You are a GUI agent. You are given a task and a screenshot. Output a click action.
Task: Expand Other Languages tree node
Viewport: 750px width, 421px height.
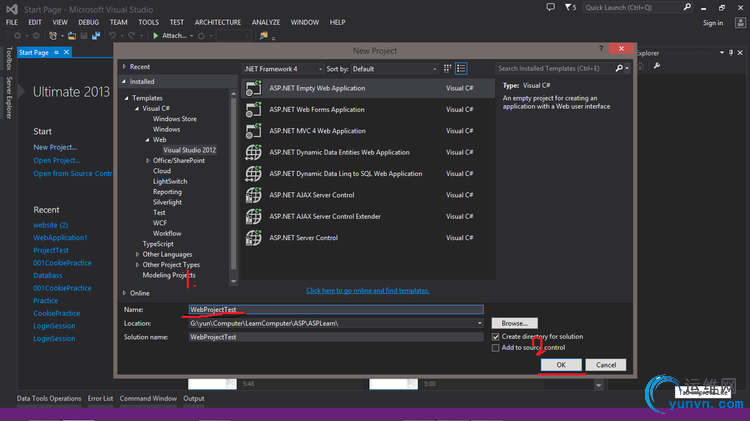coord(137,255)
